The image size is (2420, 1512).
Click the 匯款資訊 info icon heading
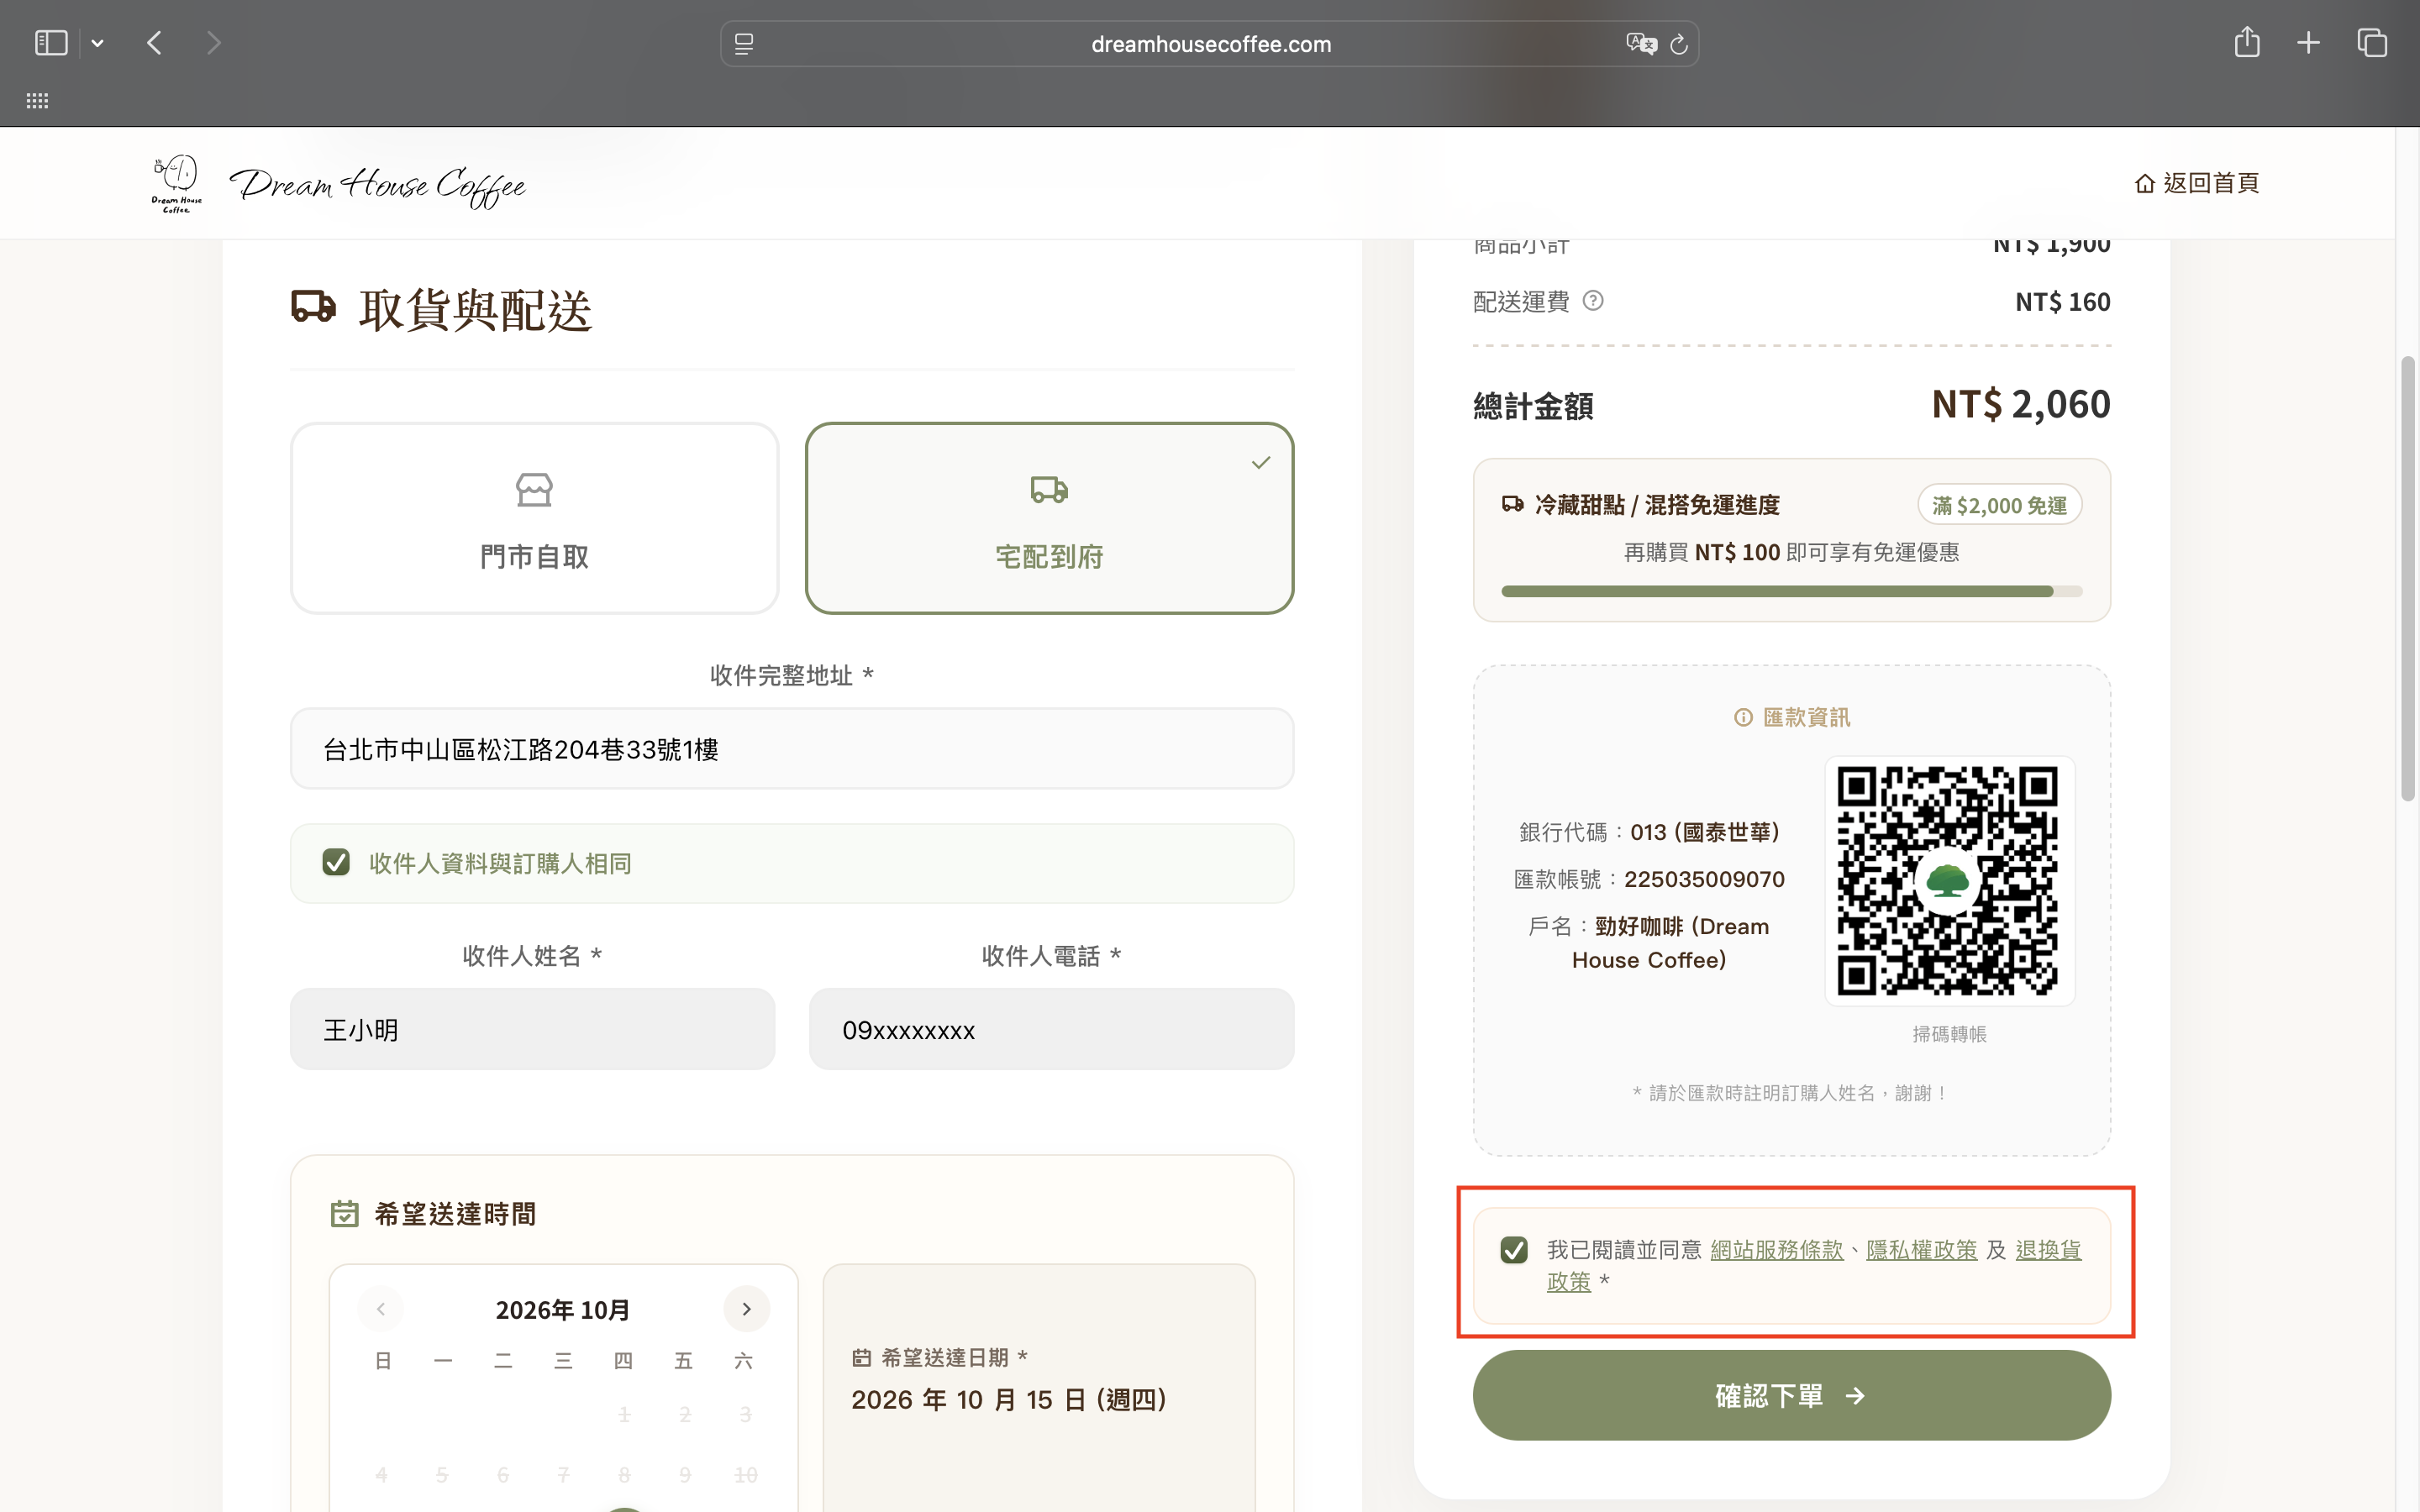pyautogui.click(x=1791, y=717)
